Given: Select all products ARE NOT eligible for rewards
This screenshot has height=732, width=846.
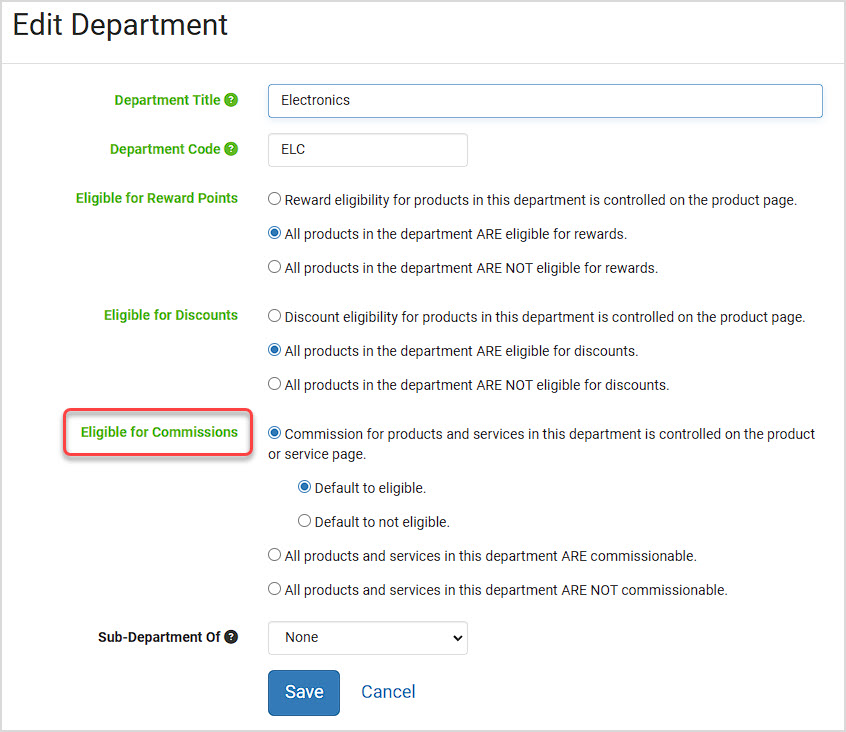Looking at the screenshot, I should tap(275, 267).
